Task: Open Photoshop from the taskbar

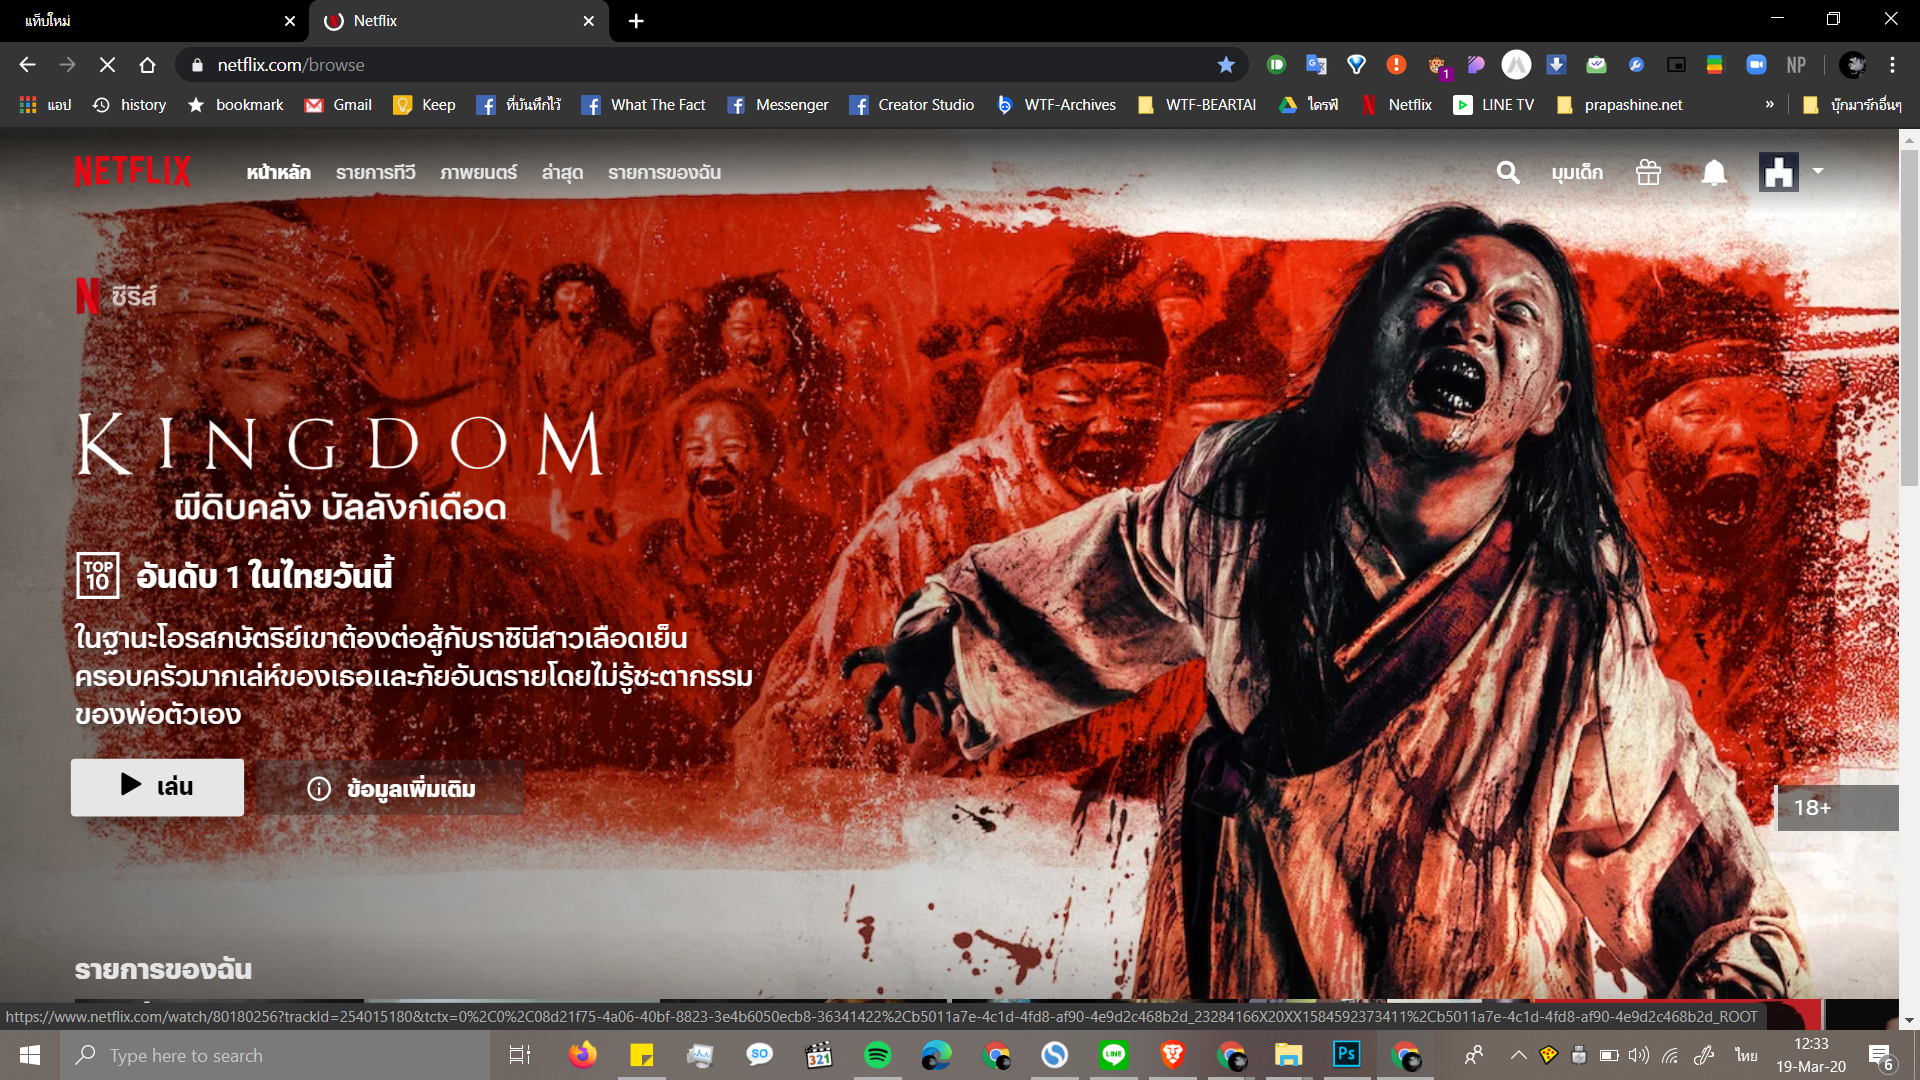Action: click(1347, 1055)
